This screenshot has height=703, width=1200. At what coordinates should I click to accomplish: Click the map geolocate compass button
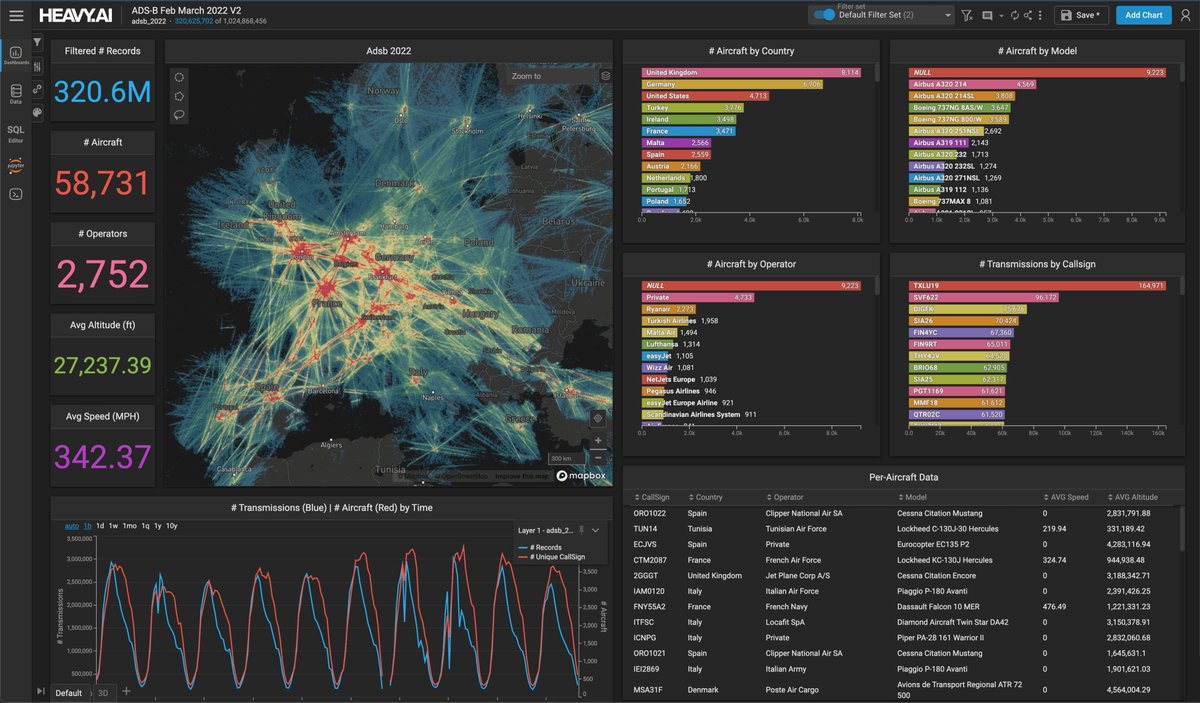click(597, 418)
